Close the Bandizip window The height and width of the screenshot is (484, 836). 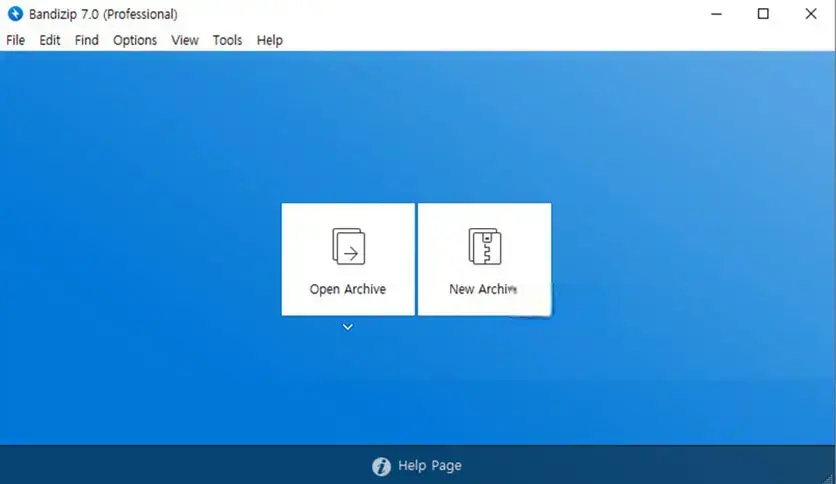click(811, 14)
